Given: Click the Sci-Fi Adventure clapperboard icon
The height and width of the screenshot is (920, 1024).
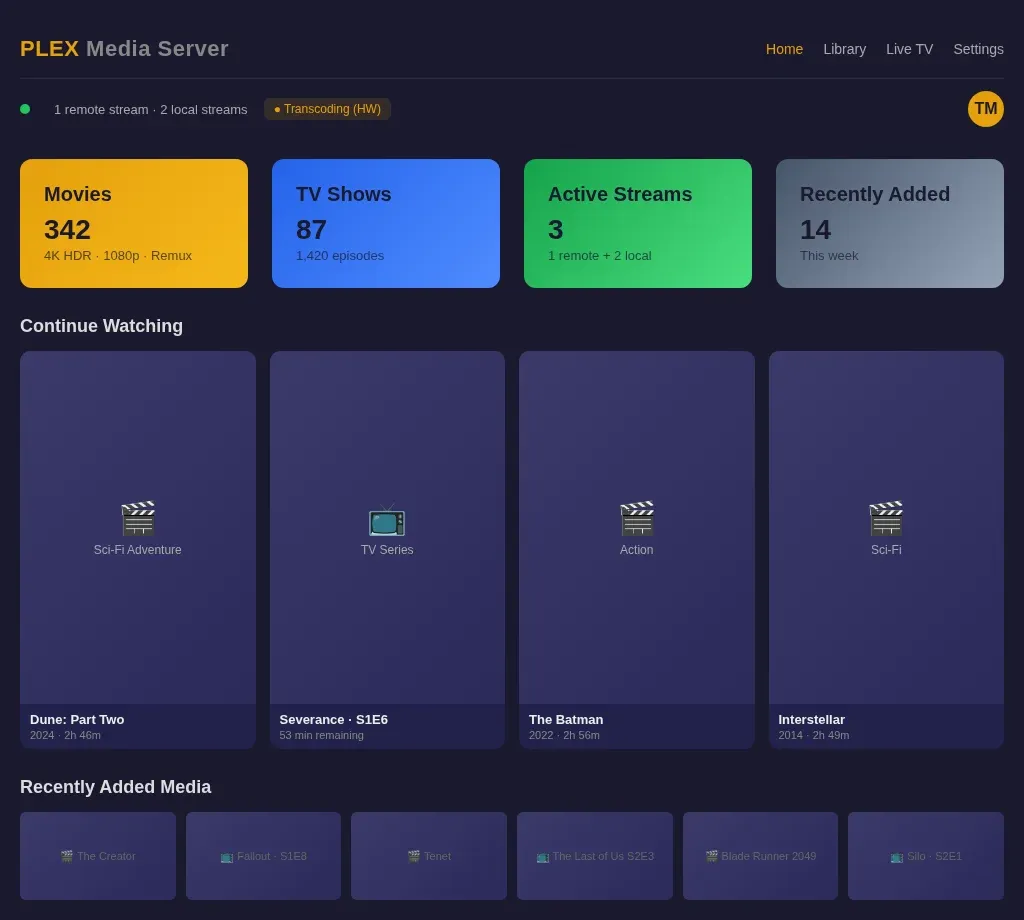Looking at the screenshot, I should pyautogui.click(x=138, y=518).
